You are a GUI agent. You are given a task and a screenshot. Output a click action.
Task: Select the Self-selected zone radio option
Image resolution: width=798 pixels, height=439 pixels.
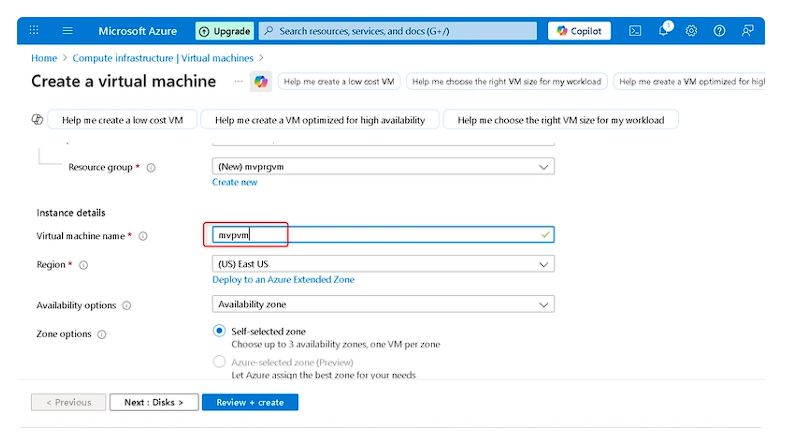[219, 331]
